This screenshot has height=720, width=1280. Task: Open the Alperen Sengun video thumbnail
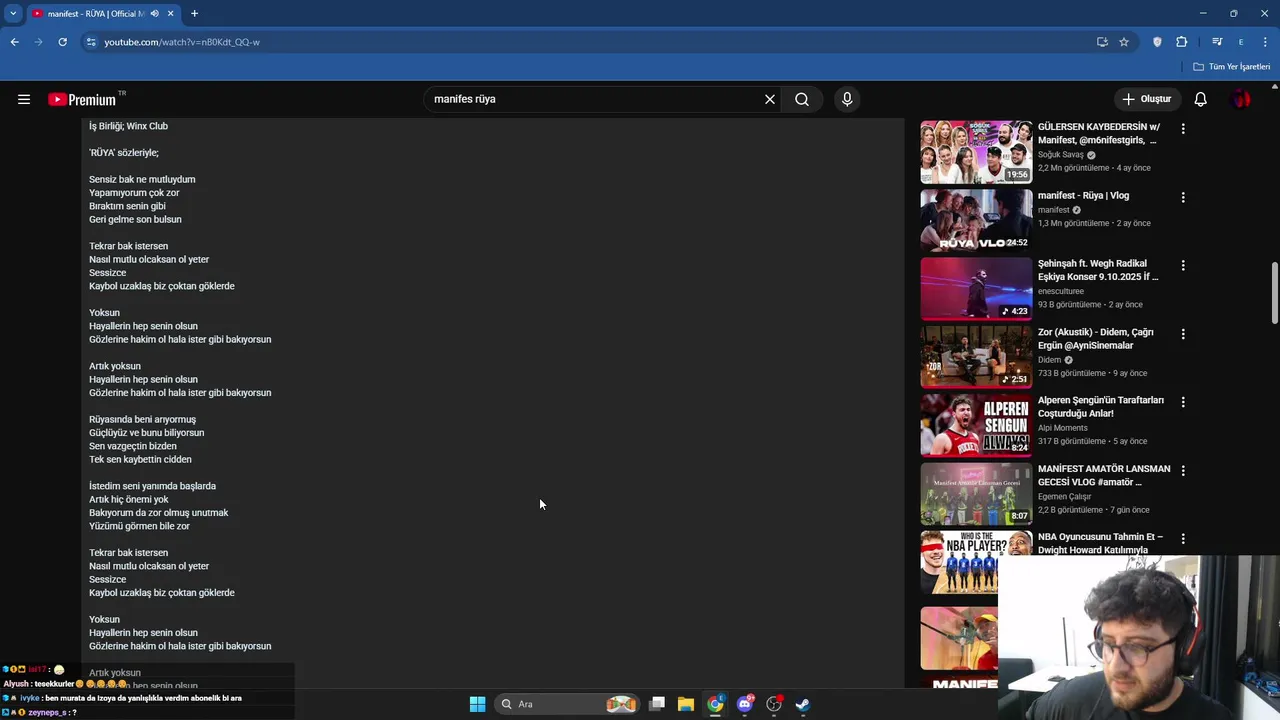tap(976, 425)
